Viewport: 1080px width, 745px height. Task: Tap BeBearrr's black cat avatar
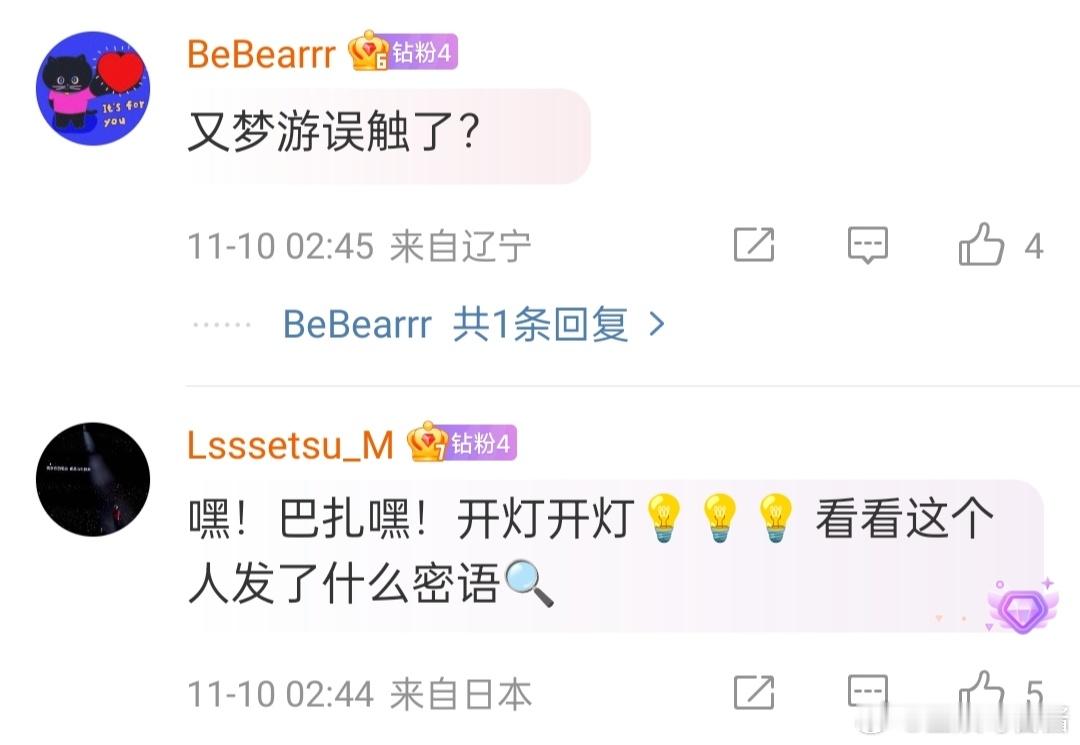coord(93,87)
